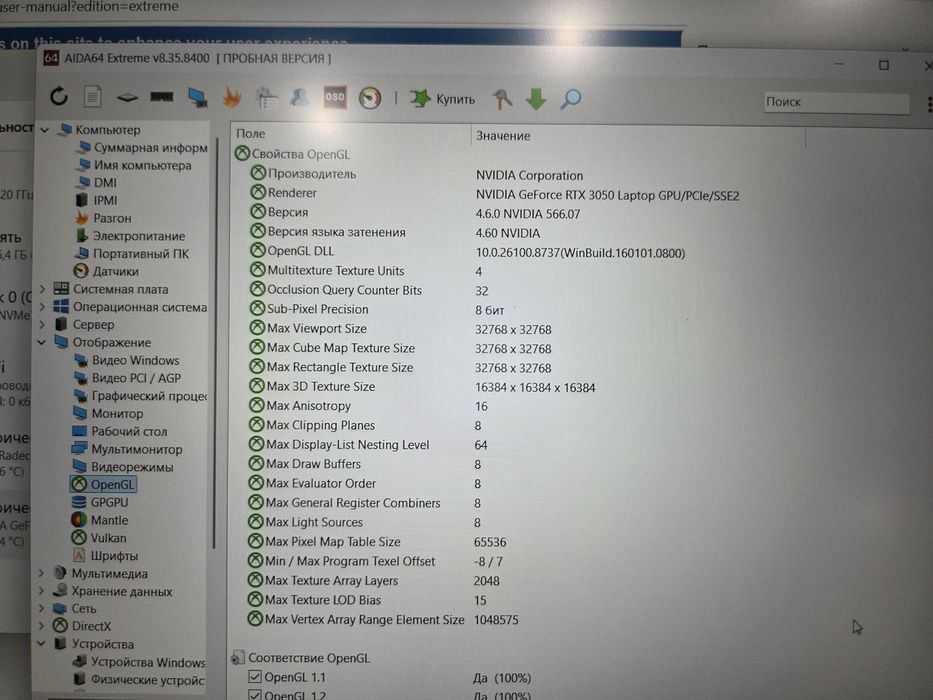Open Электропитание power item
The width and height of the screenshot is (933, 700).
click(130, 236)
